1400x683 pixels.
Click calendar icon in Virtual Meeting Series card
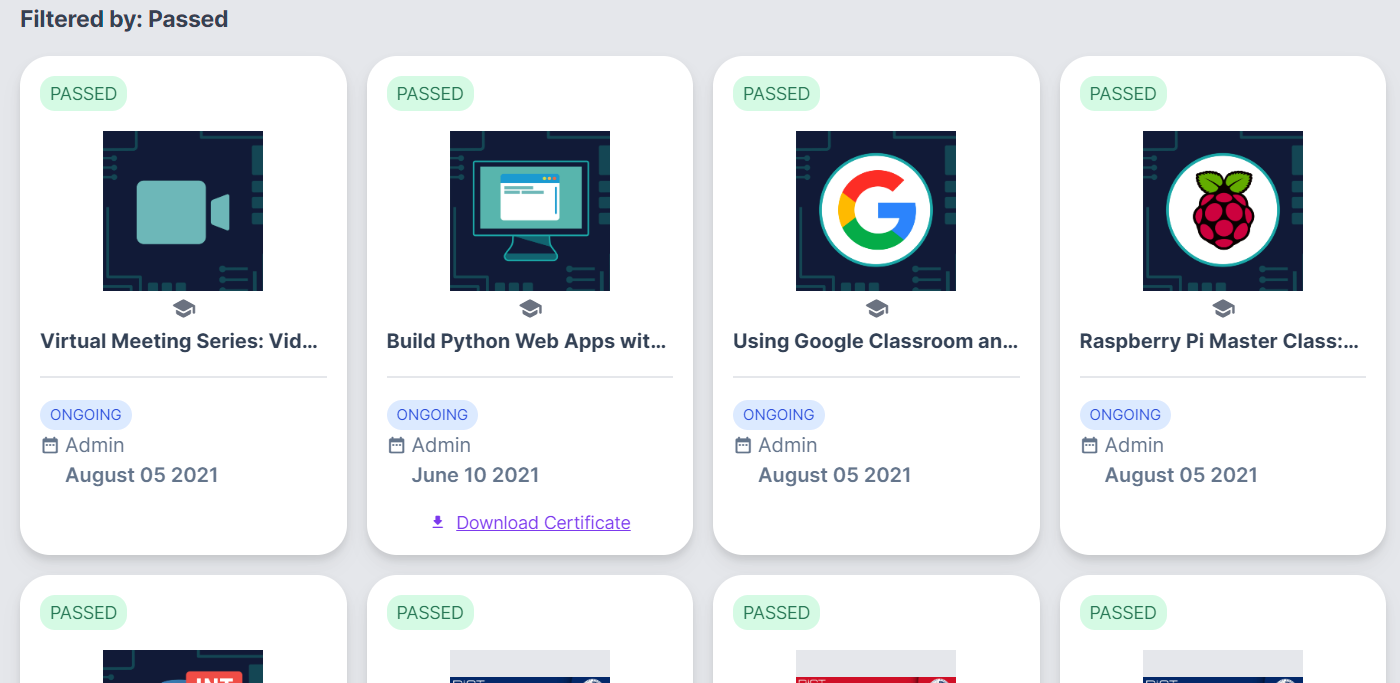[x=50, y=445]
